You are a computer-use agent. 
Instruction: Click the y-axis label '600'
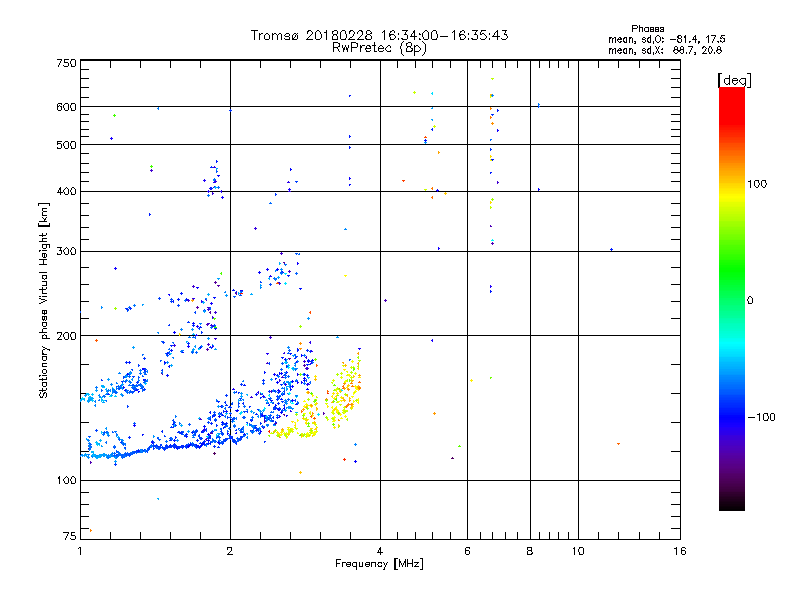(x=66, y=107)
